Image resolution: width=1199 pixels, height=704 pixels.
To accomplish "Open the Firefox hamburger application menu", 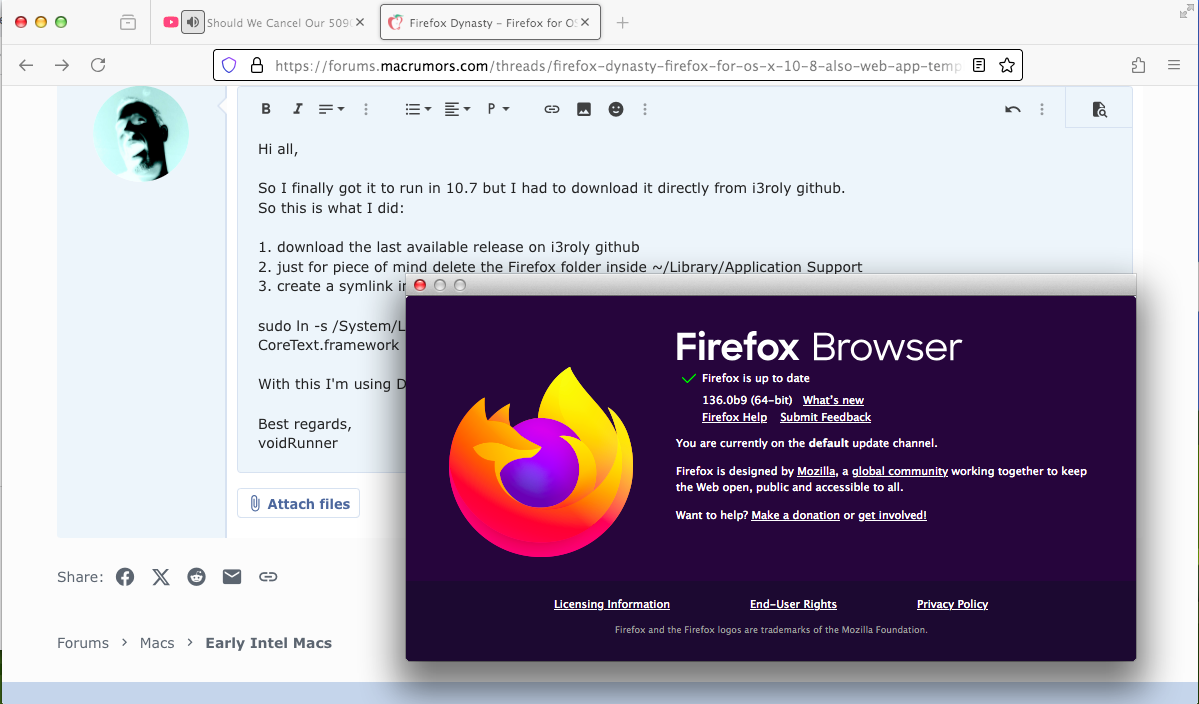I will (x=1174, y=66).
